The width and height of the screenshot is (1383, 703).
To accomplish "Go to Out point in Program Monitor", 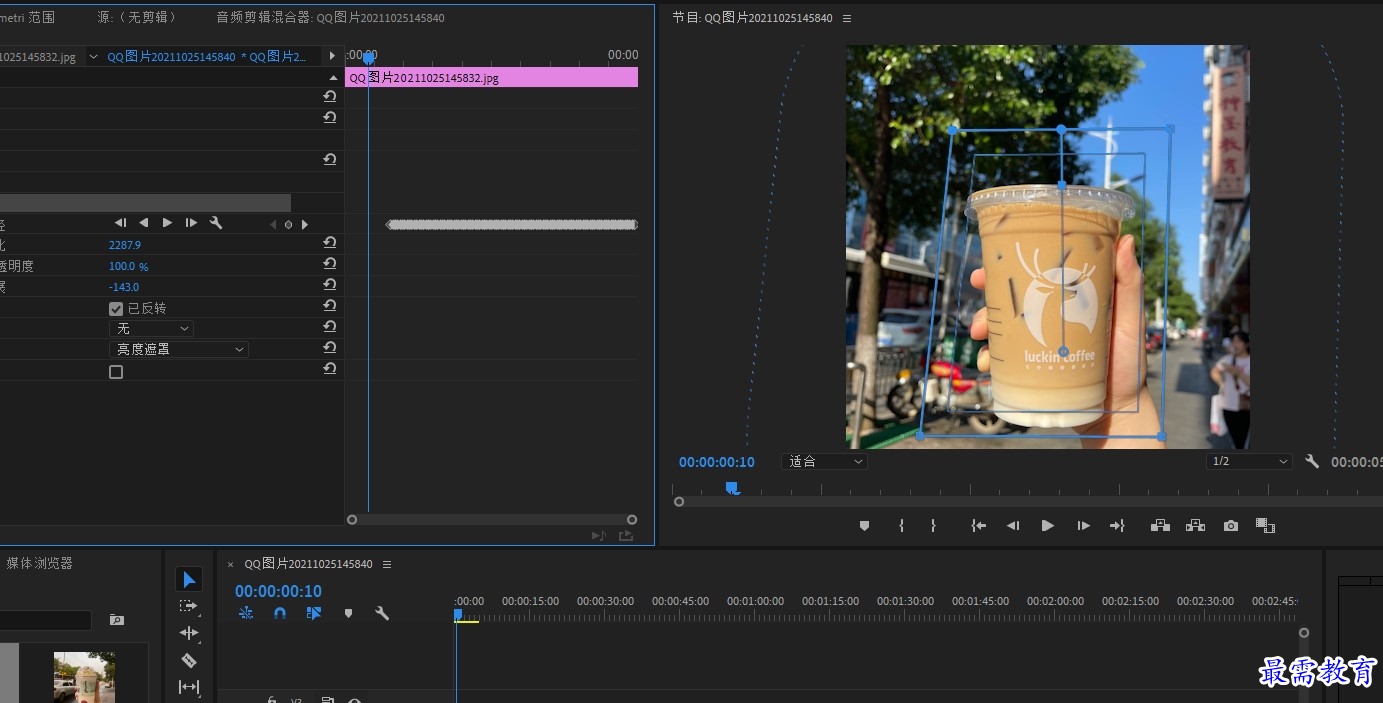I will pos(1117,526).
